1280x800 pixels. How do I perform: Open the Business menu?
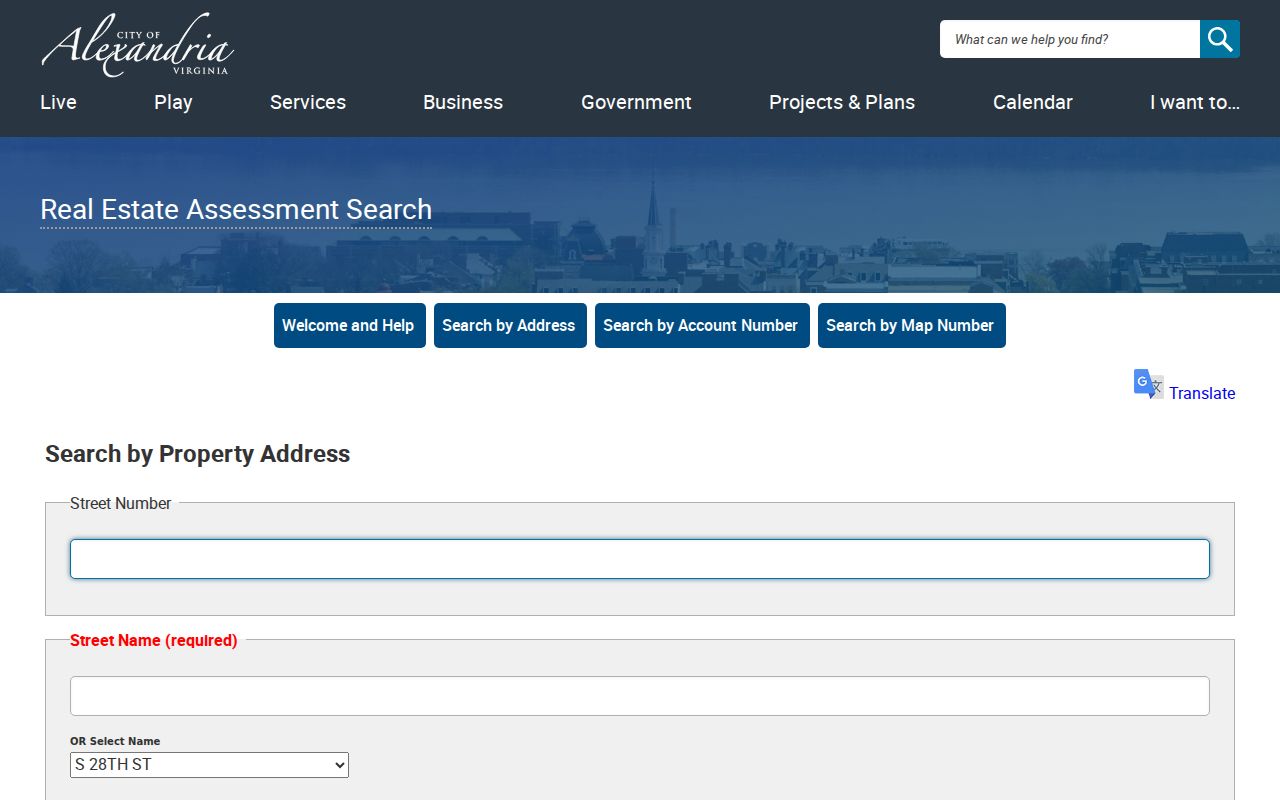pos(463,102)
